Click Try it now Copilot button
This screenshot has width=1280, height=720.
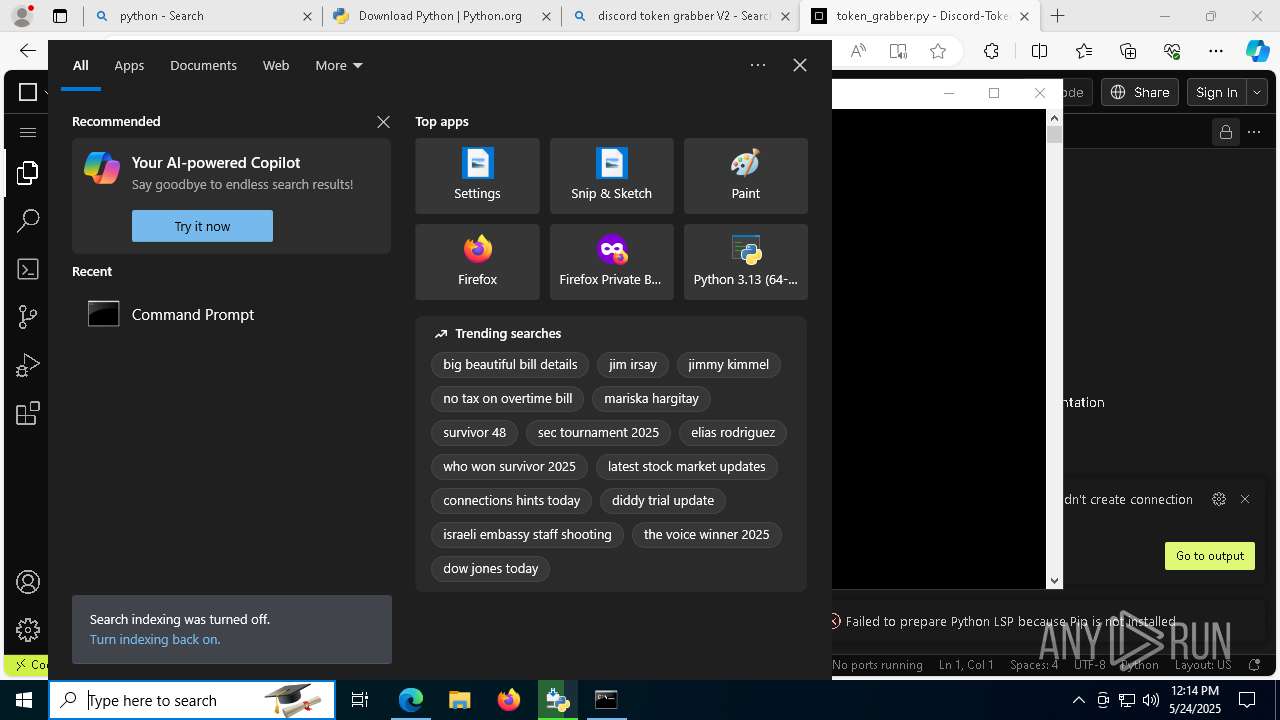202,226
